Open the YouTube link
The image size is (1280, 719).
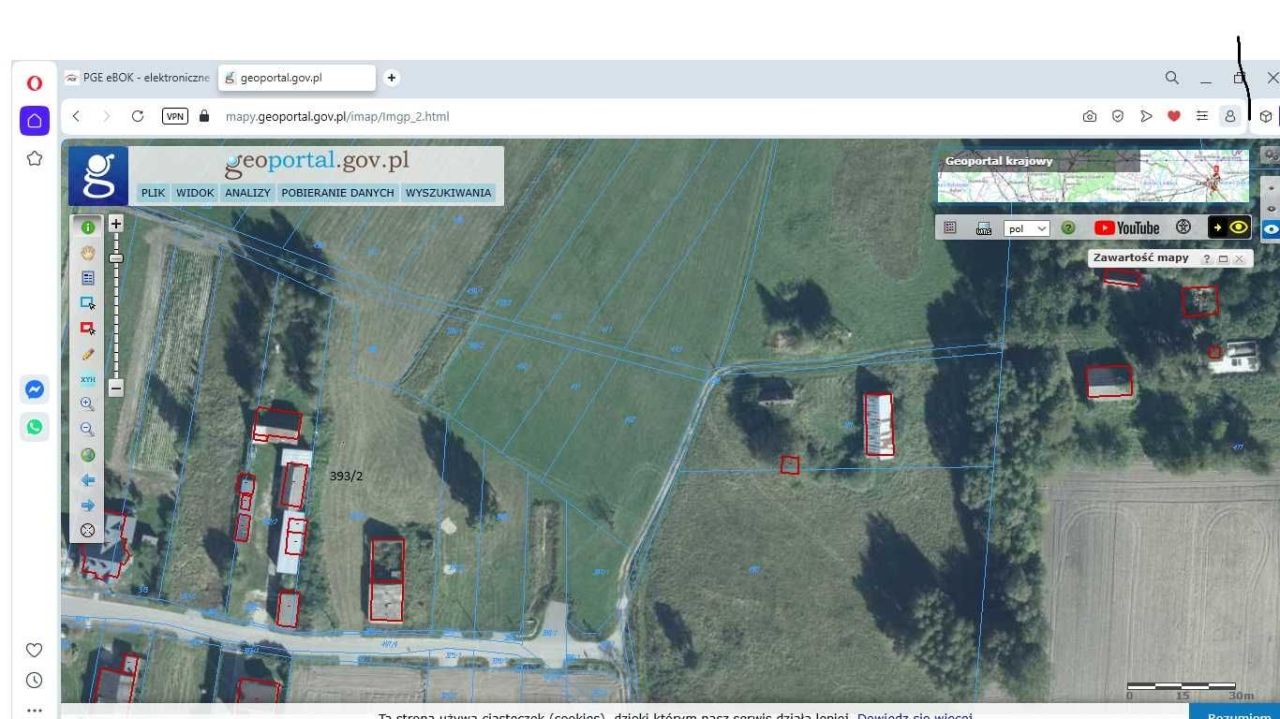tap(1126, 228)
